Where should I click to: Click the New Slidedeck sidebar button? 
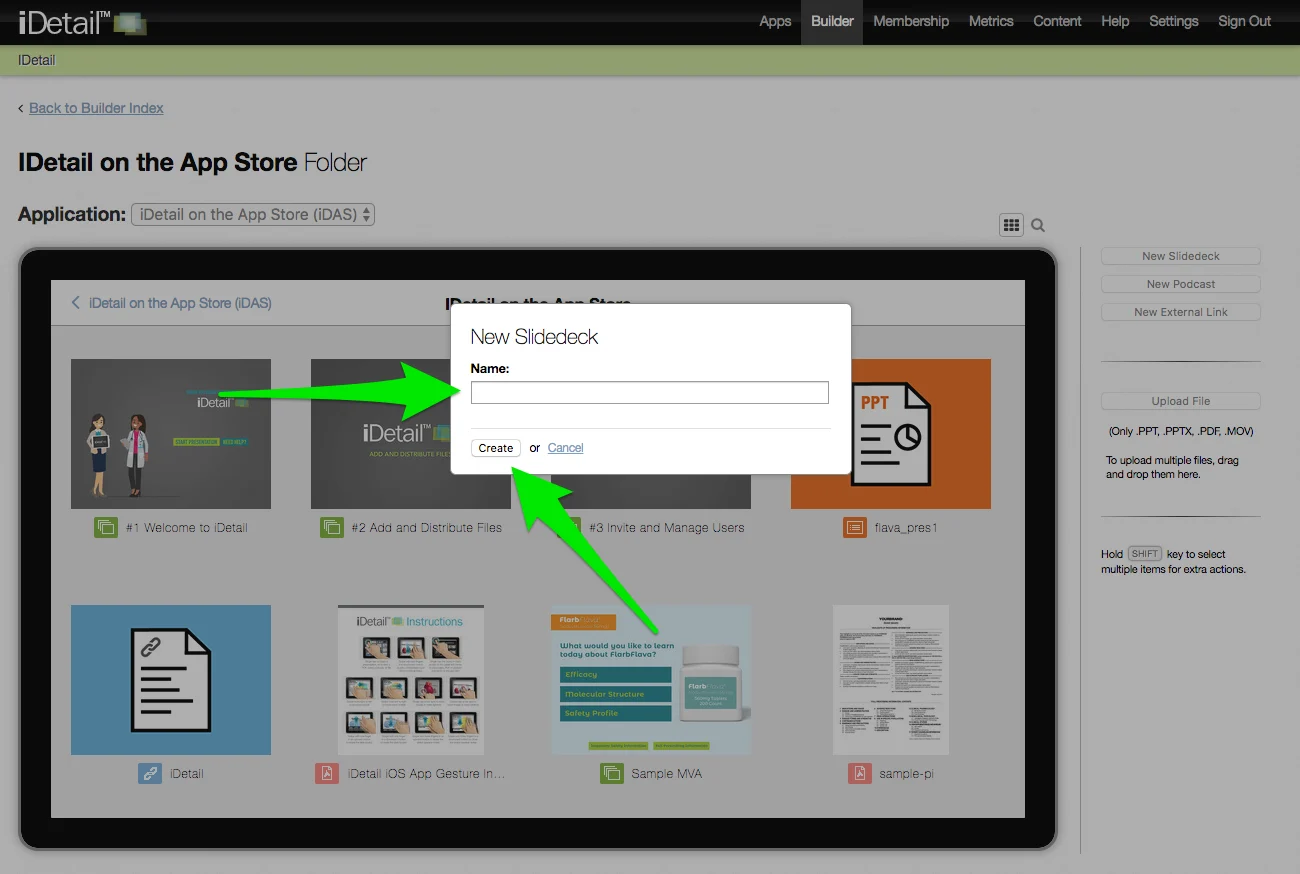point(1181,256)
